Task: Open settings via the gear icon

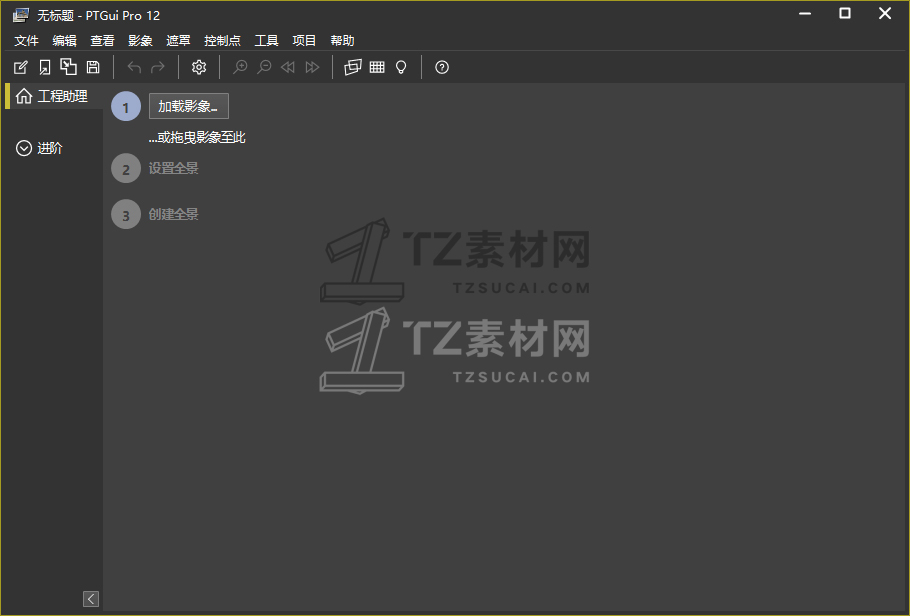Action: click(x=199, y=67)
